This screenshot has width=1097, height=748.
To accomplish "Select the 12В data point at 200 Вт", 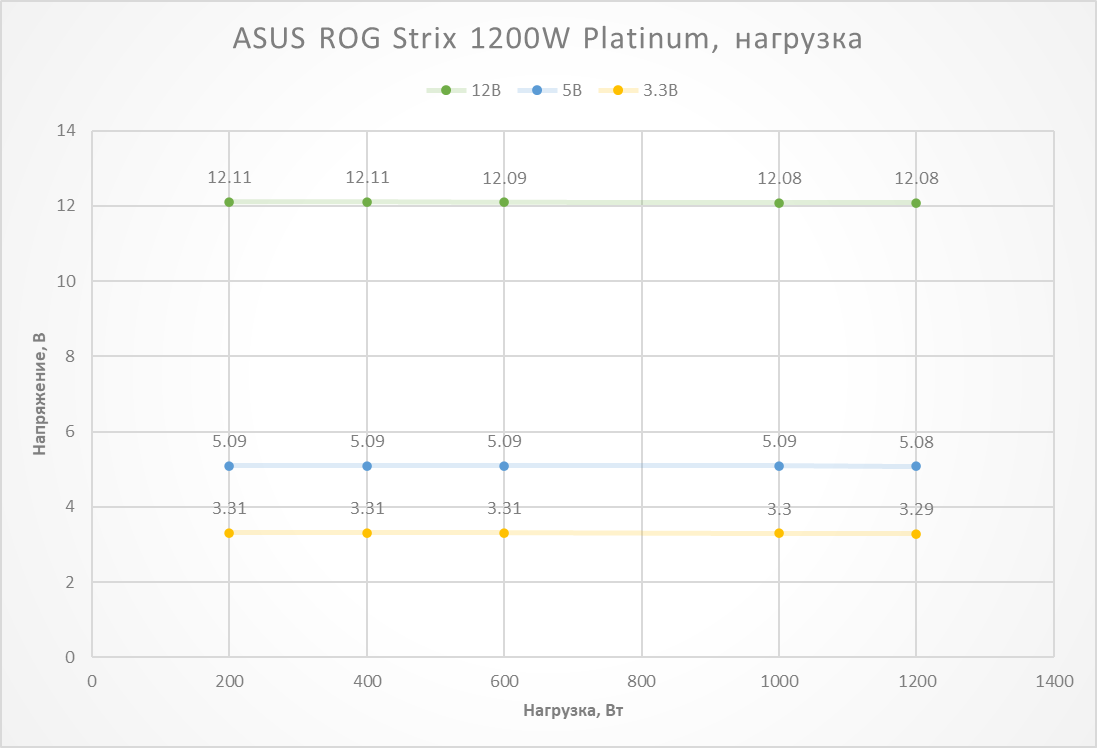I will tap(229, 202).
